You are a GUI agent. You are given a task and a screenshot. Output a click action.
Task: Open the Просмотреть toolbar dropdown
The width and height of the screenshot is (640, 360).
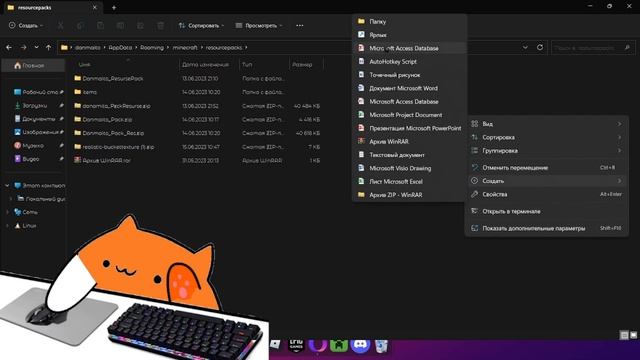click(259, 25)
